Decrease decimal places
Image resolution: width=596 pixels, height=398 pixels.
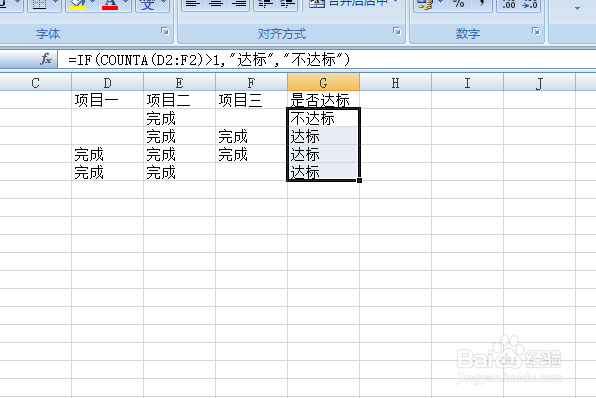530,5
